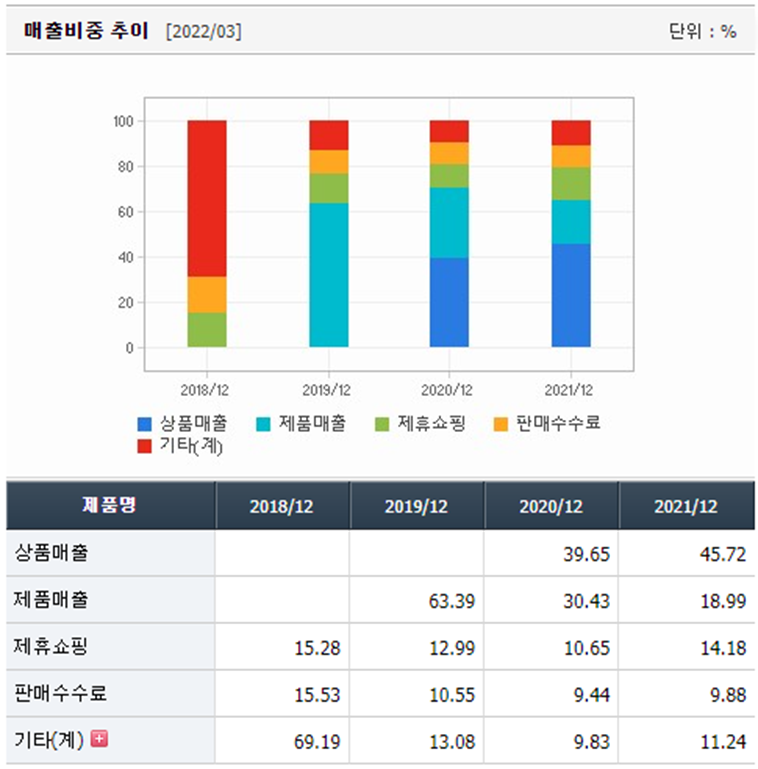758x769 pixels.
Task: Click the 매출비중 추이 section title
Action: (86, 31)
